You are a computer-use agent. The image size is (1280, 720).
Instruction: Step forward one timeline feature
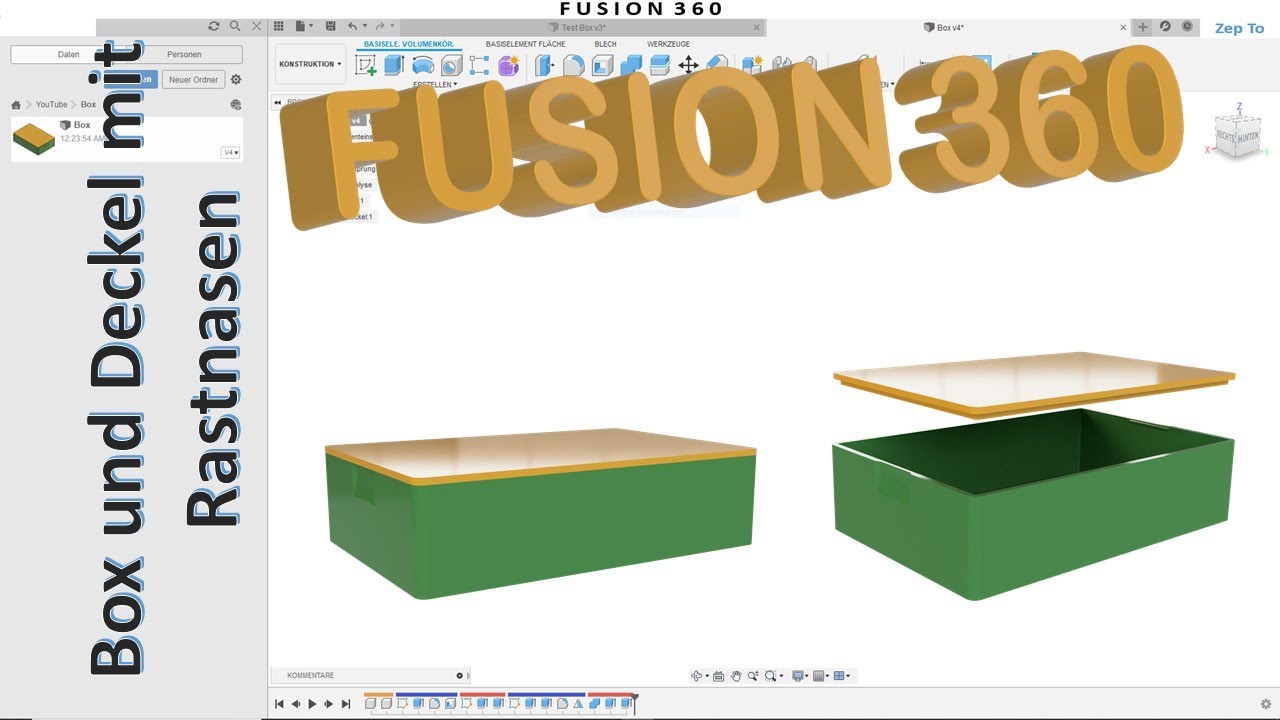tap(329, 704)
